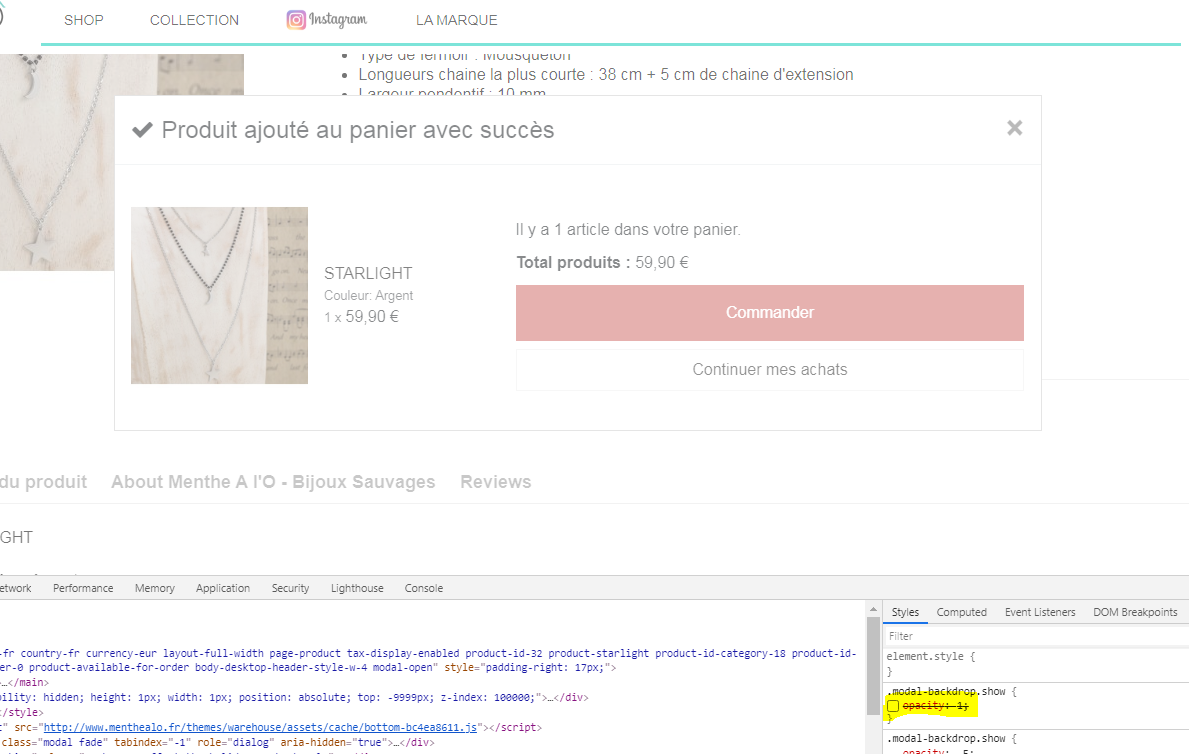The image size is (1189, 754).
Task: Open LA MARQUE page
Action: click(x=456, y=20)
